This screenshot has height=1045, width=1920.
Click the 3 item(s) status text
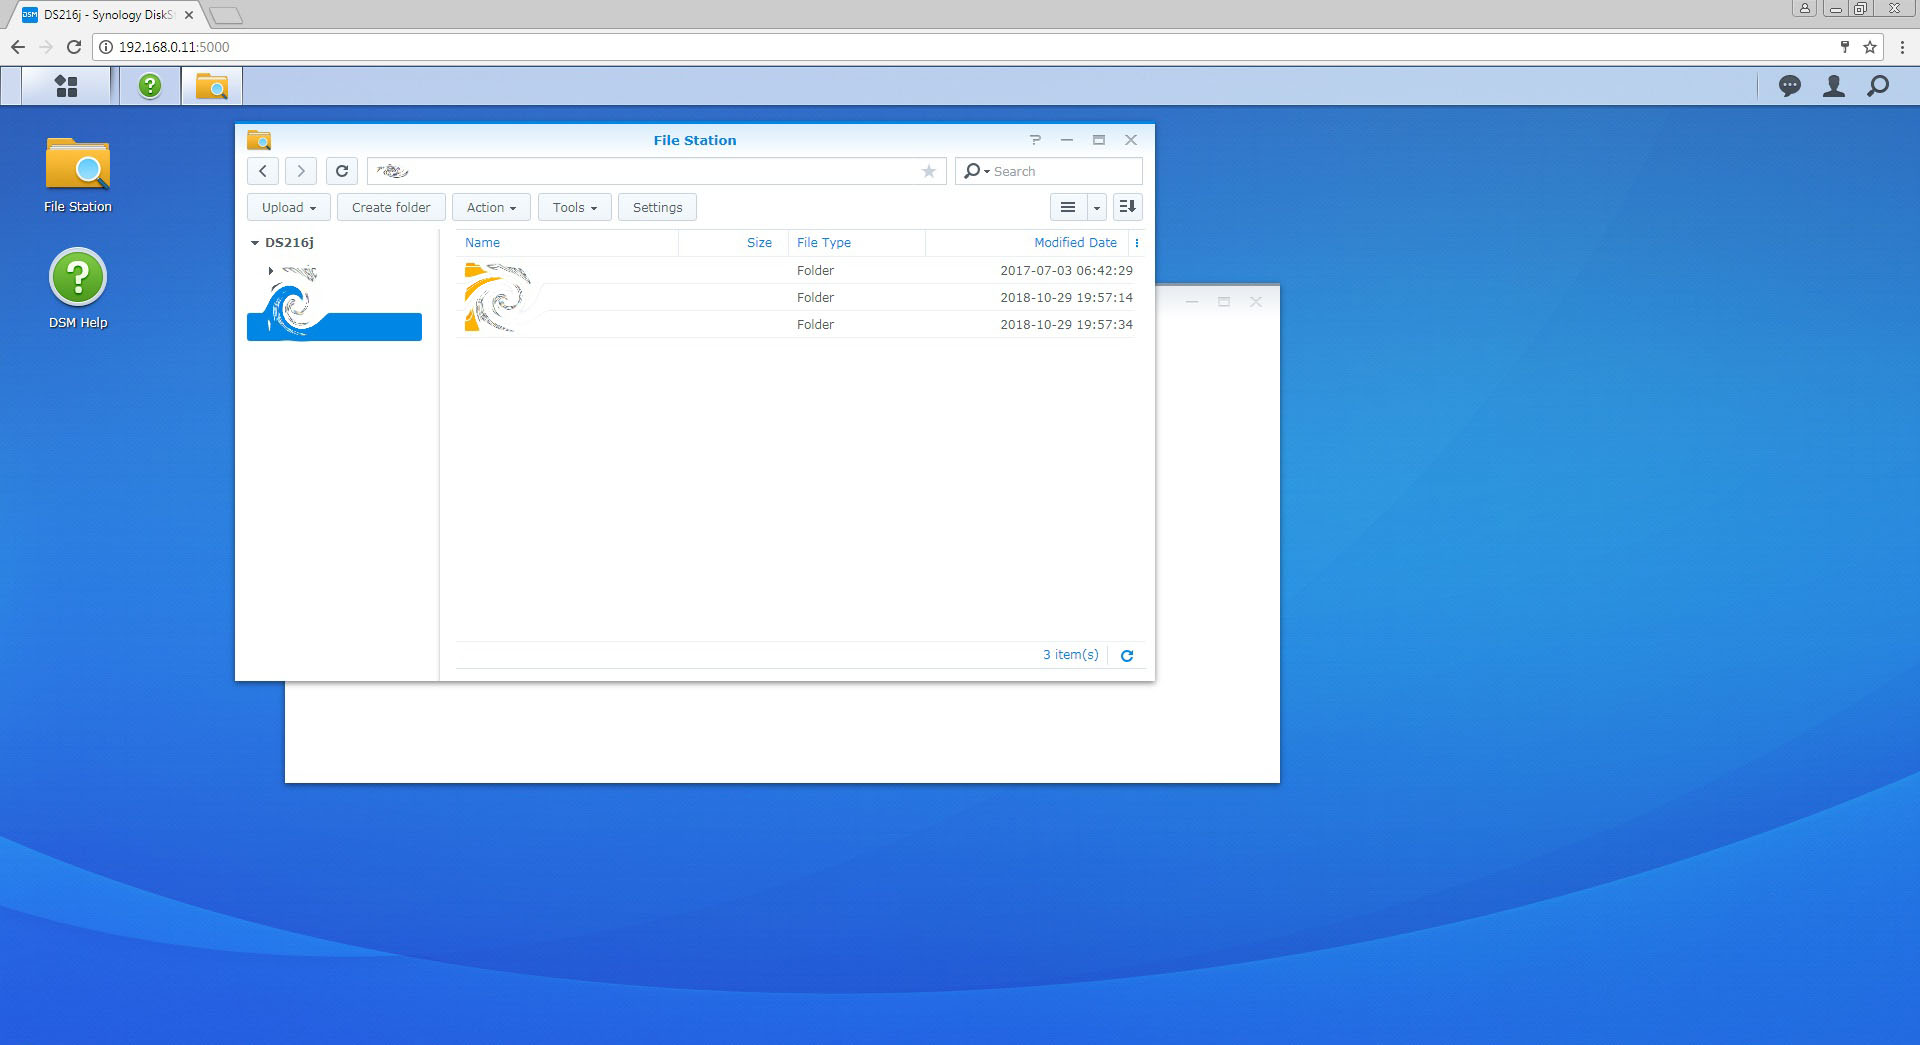click(1070, 655)
